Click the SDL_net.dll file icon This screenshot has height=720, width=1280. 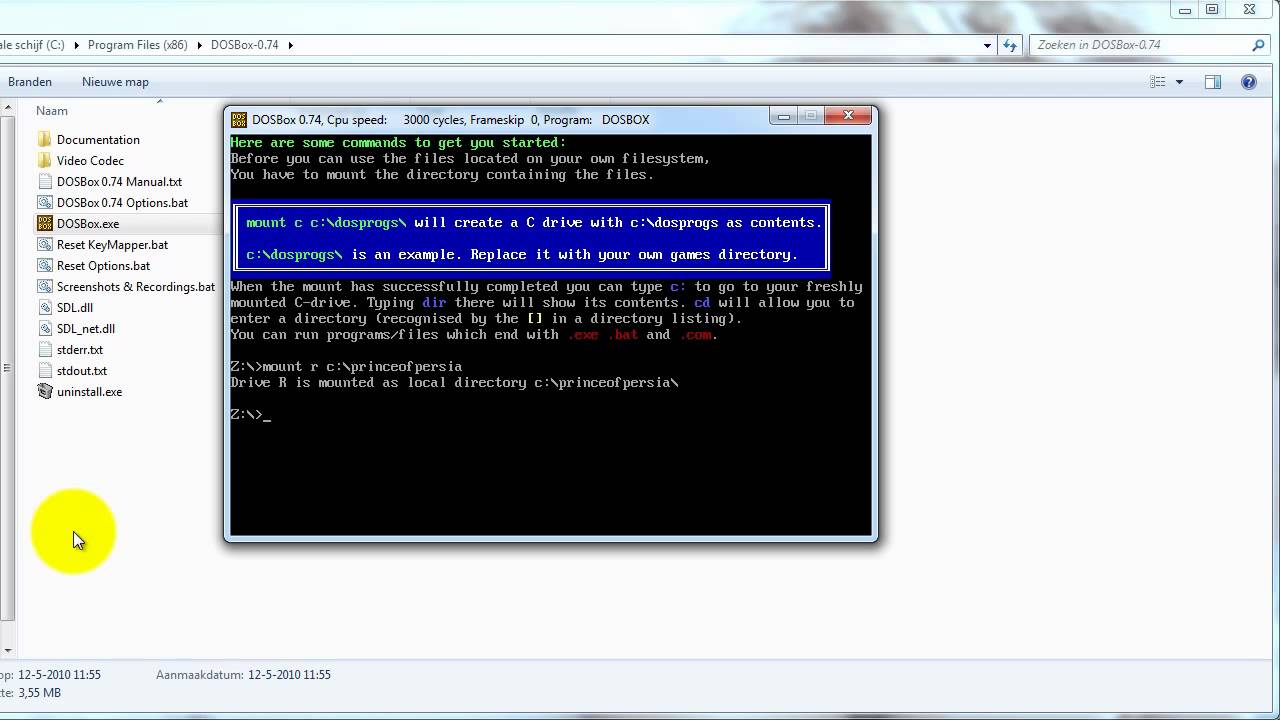(x=44, y=329)
